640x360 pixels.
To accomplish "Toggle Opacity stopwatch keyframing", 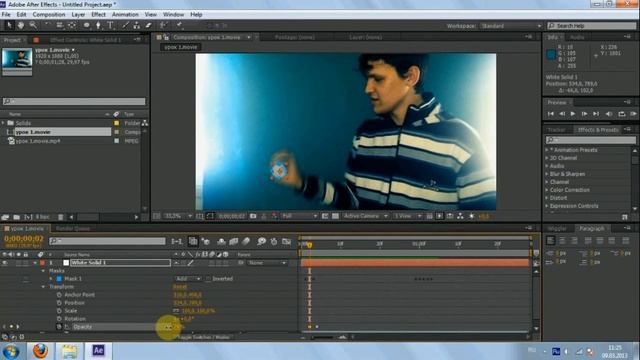I will pyautogui.click(x=59, y=327).
